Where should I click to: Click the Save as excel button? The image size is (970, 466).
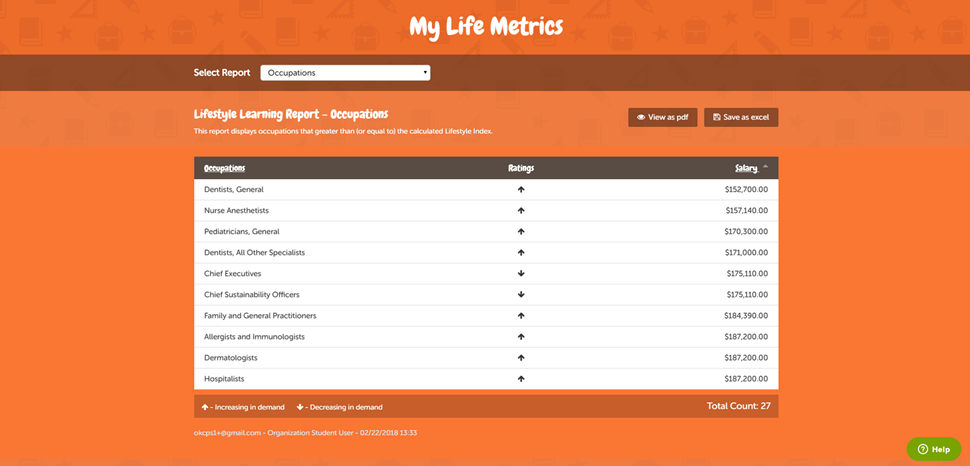click(741, 117)
